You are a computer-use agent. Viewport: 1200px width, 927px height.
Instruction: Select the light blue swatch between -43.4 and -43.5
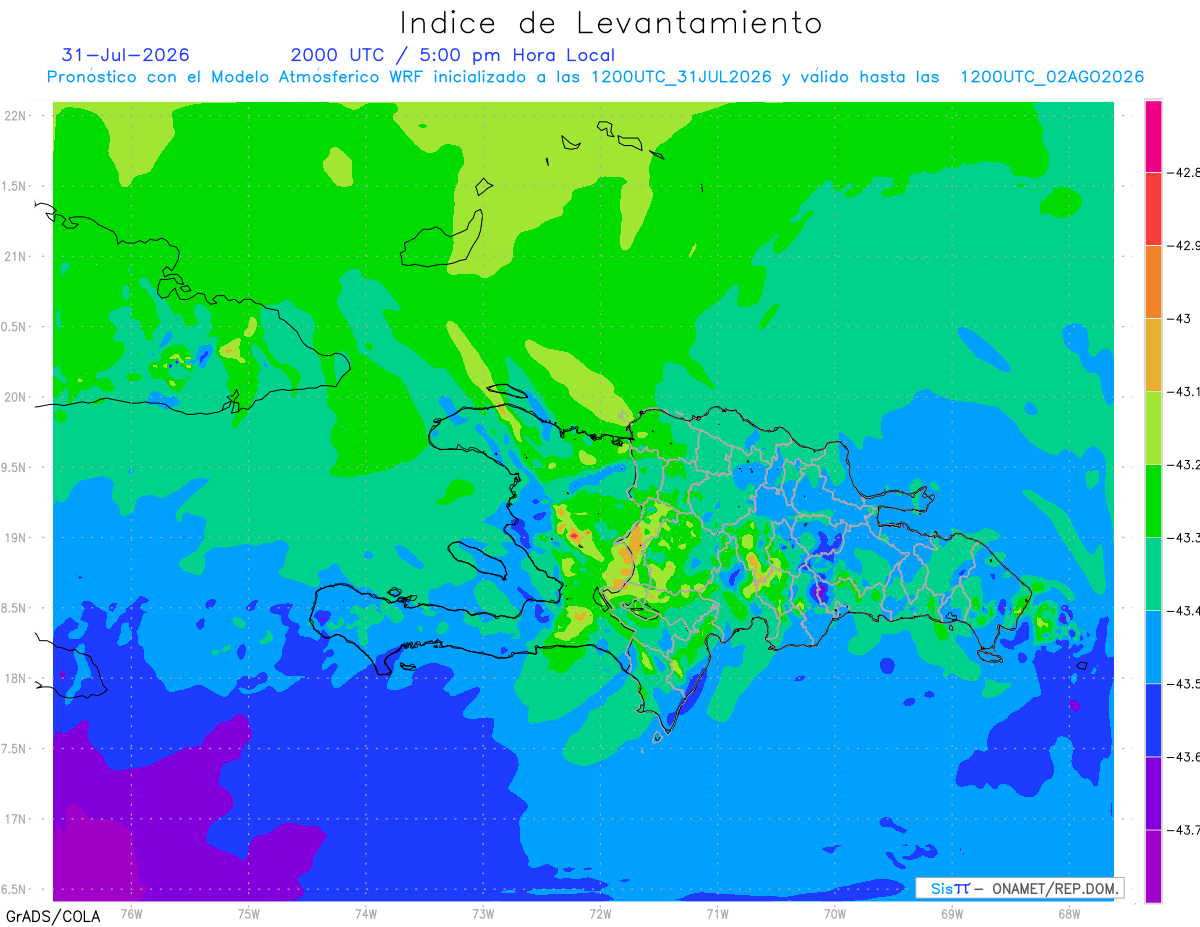(1153, 647)
